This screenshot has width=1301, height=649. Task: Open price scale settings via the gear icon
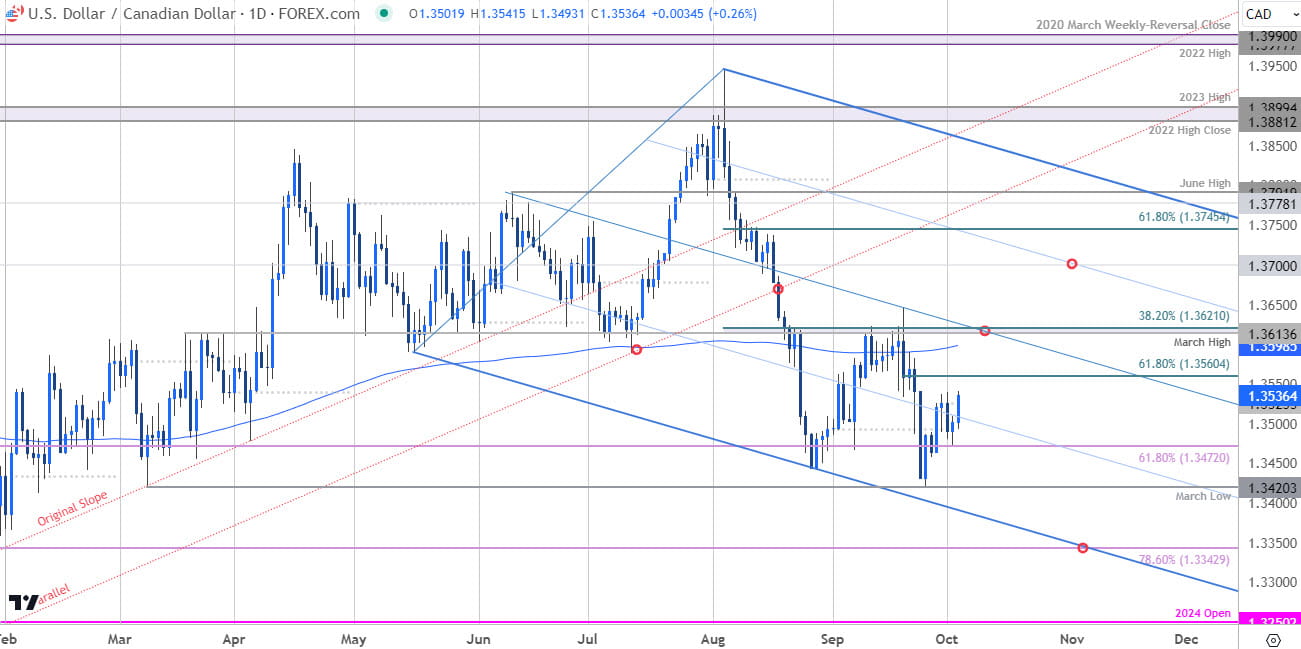tap(1272, 640)
